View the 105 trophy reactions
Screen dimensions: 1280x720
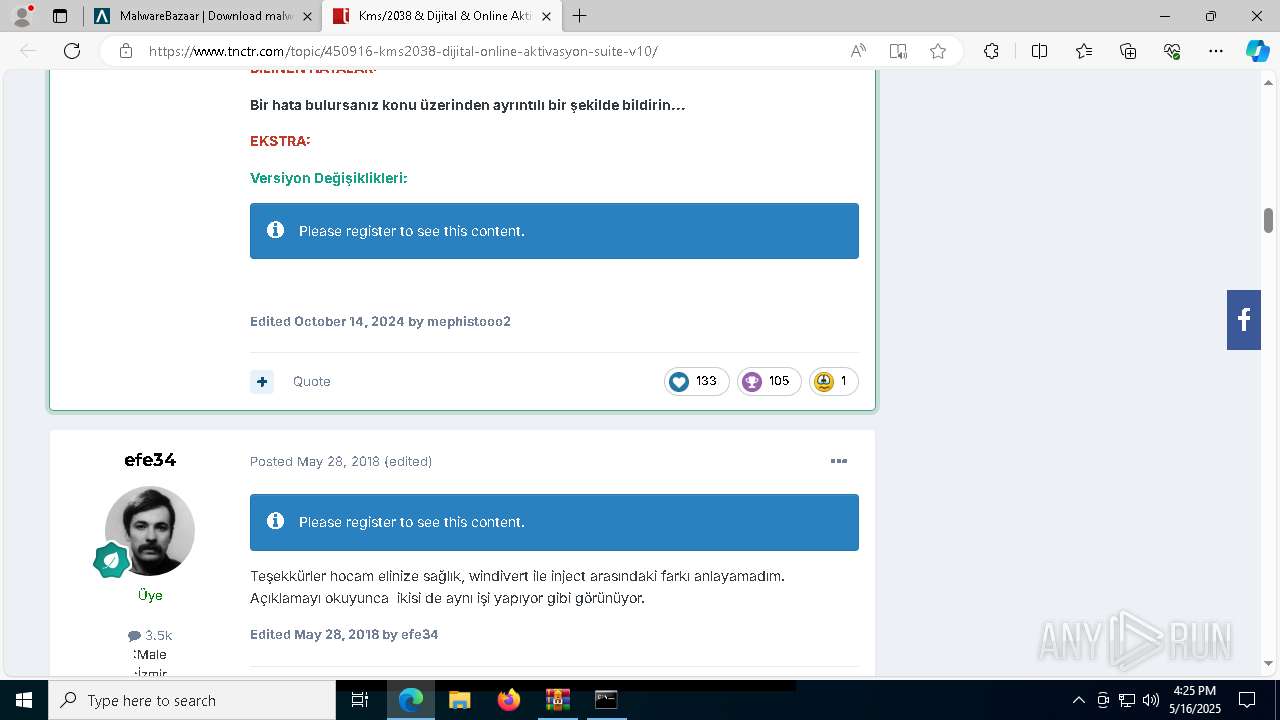coord(769,381)
